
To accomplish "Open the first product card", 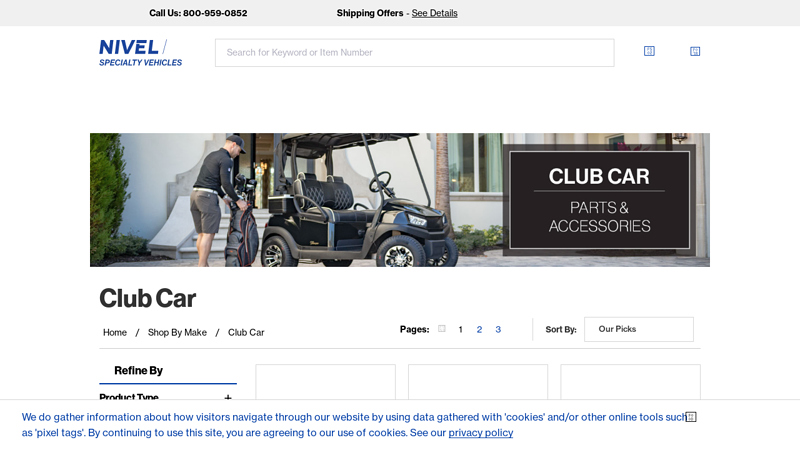I will [326, 382].
